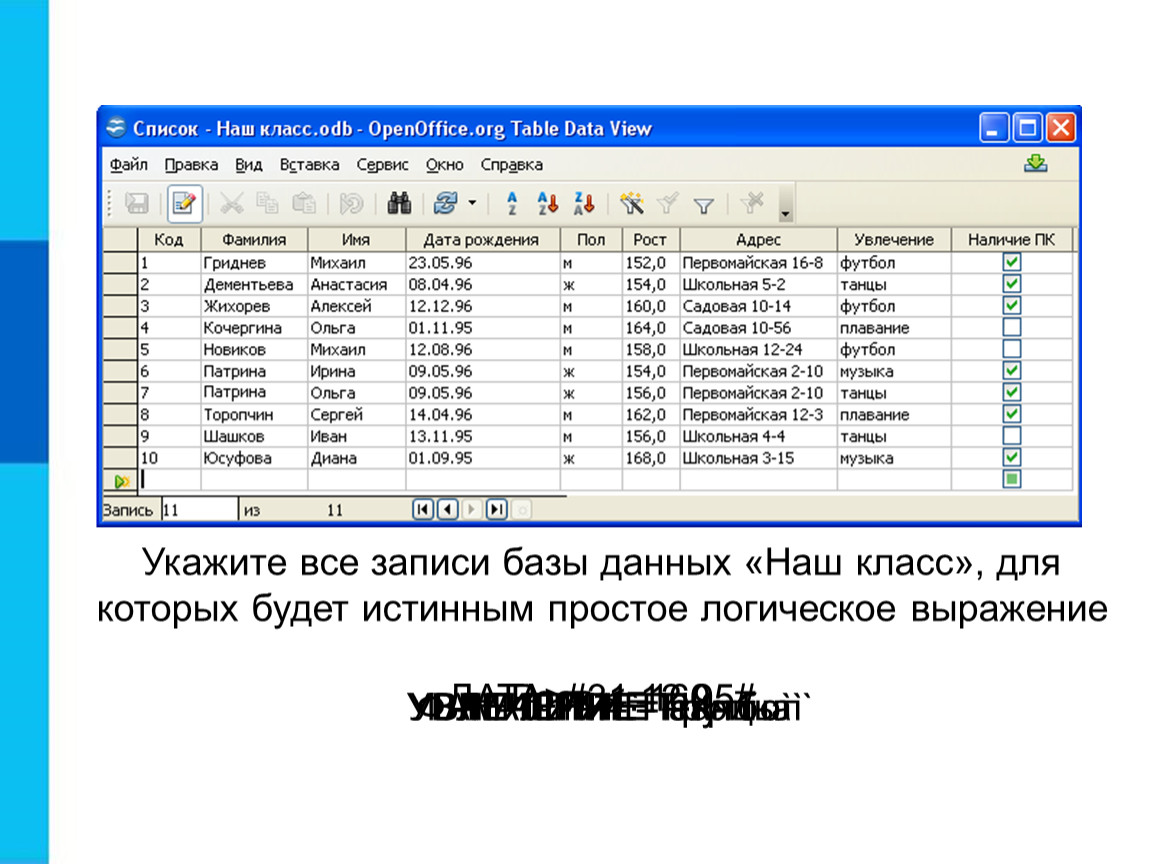Click the new record navigation button

pos(521,509)
